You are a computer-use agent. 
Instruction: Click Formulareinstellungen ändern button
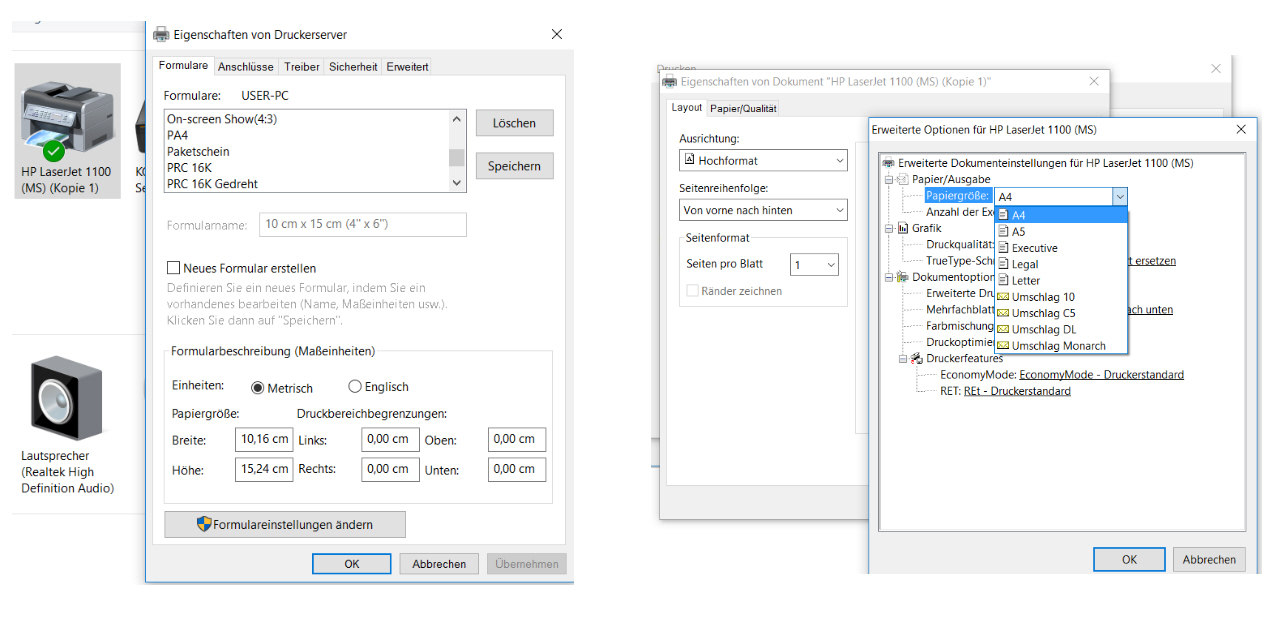point(285,524)
